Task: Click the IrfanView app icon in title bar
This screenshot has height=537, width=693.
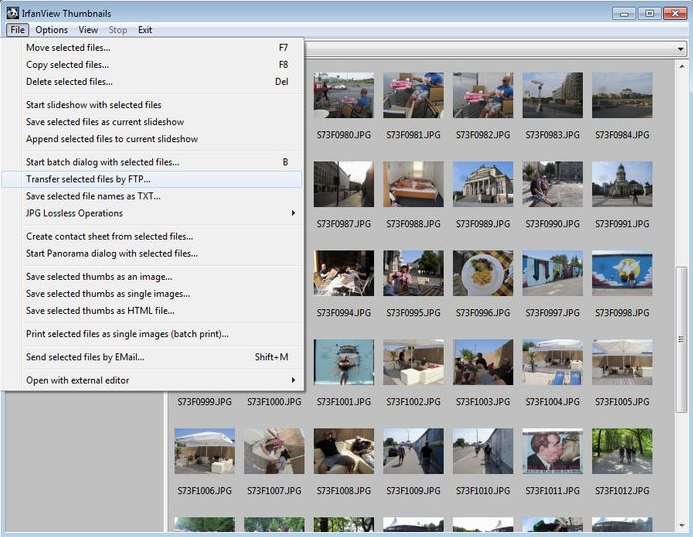Action: [12, 13]
